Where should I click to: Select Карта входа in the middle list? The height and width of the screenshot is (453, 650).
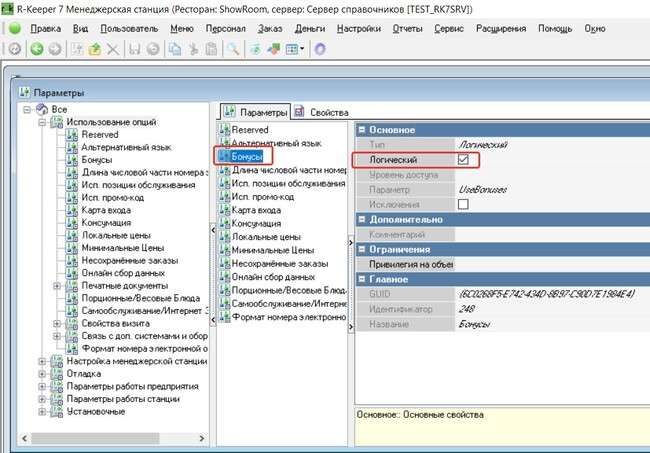click(x=257, y=210)
